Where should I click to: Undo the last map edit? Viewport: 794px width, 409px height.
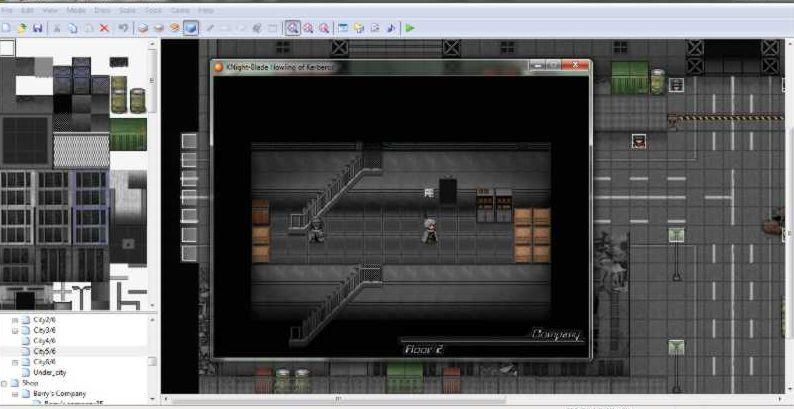(123, 28)
